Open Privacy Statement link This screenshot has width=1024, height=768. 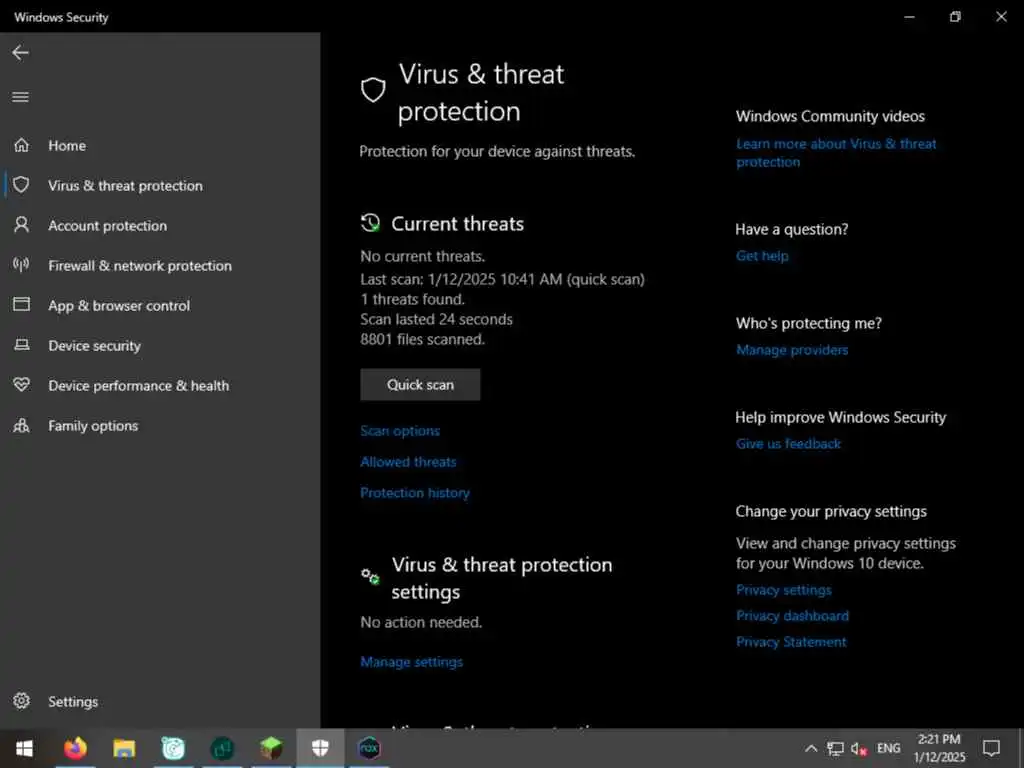coord(791,642)
